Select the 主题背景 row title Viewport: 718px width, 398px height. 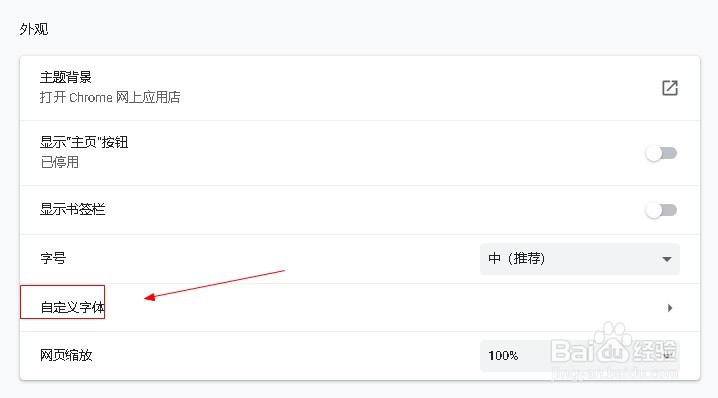[x=66, y=77]
